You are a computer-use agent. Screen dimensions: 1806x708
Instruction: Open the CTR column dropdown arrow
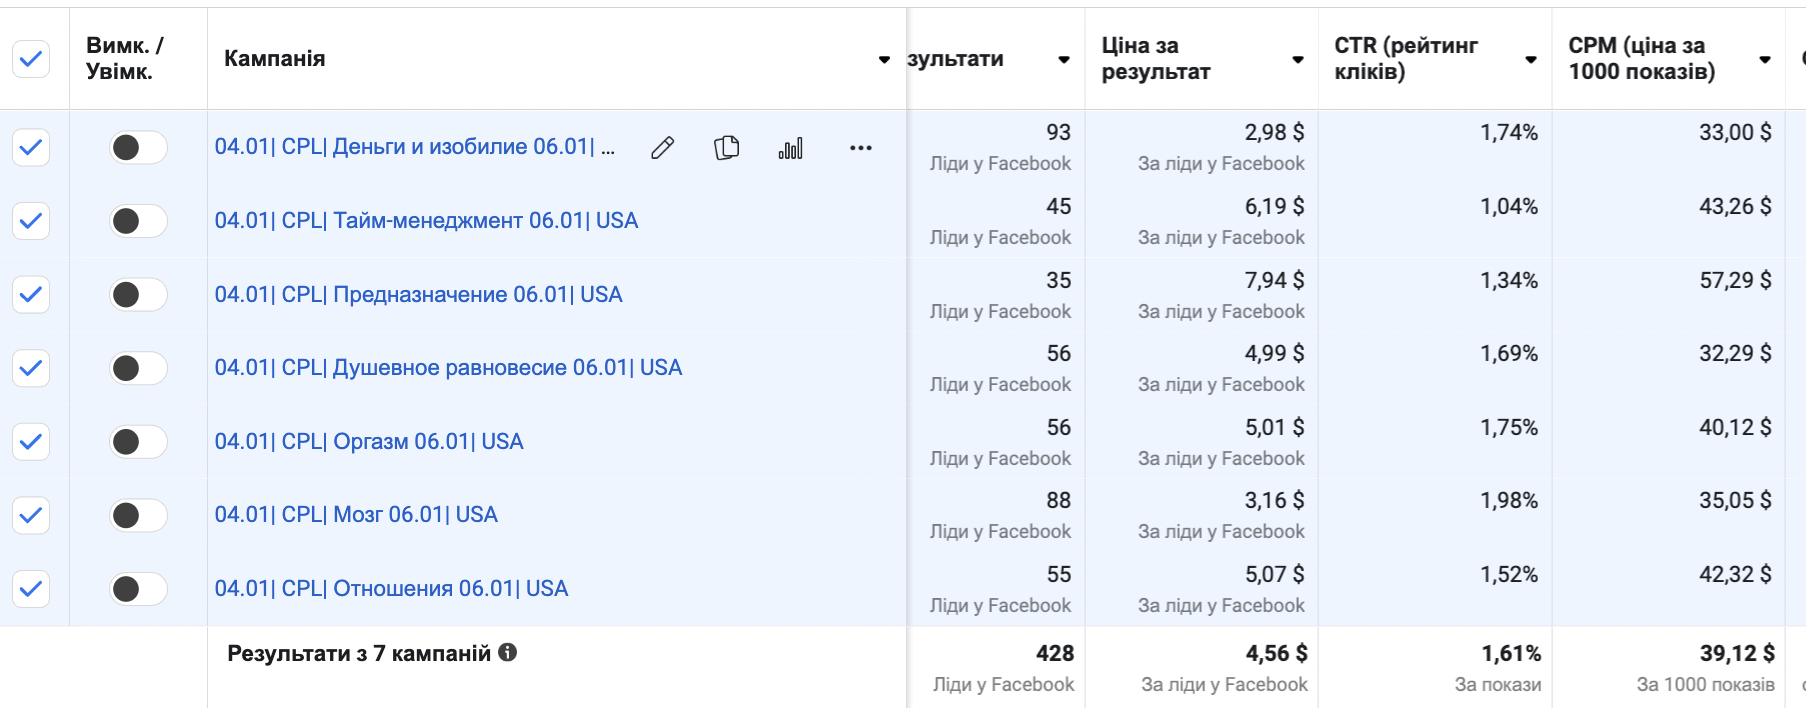pyautogui.click(x=1530, y=60)
